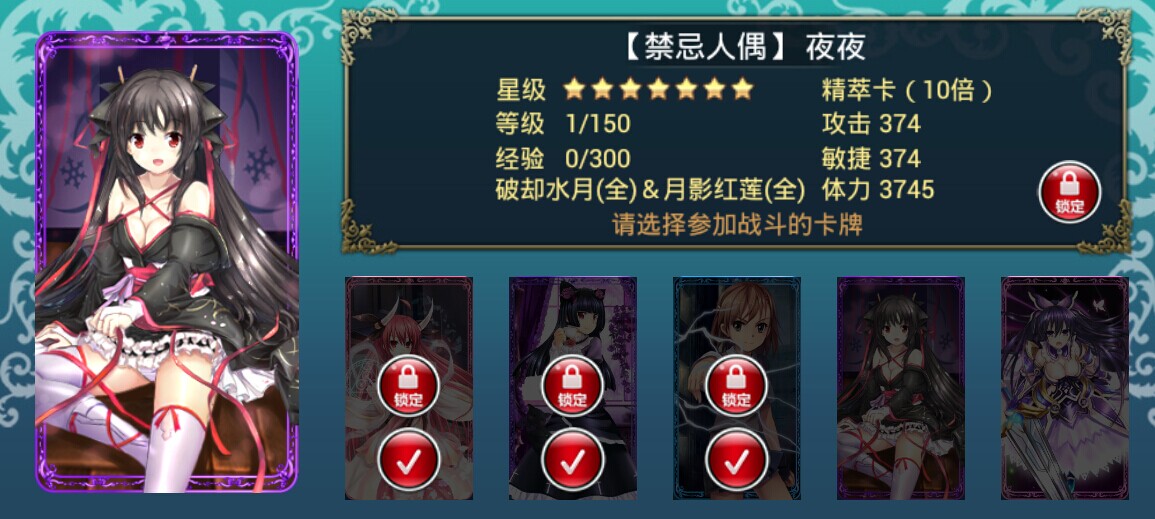1155x519 pixels.
Task: Toggle checkmark on cat-eared black-haired girl card
Action: [572, 459]
